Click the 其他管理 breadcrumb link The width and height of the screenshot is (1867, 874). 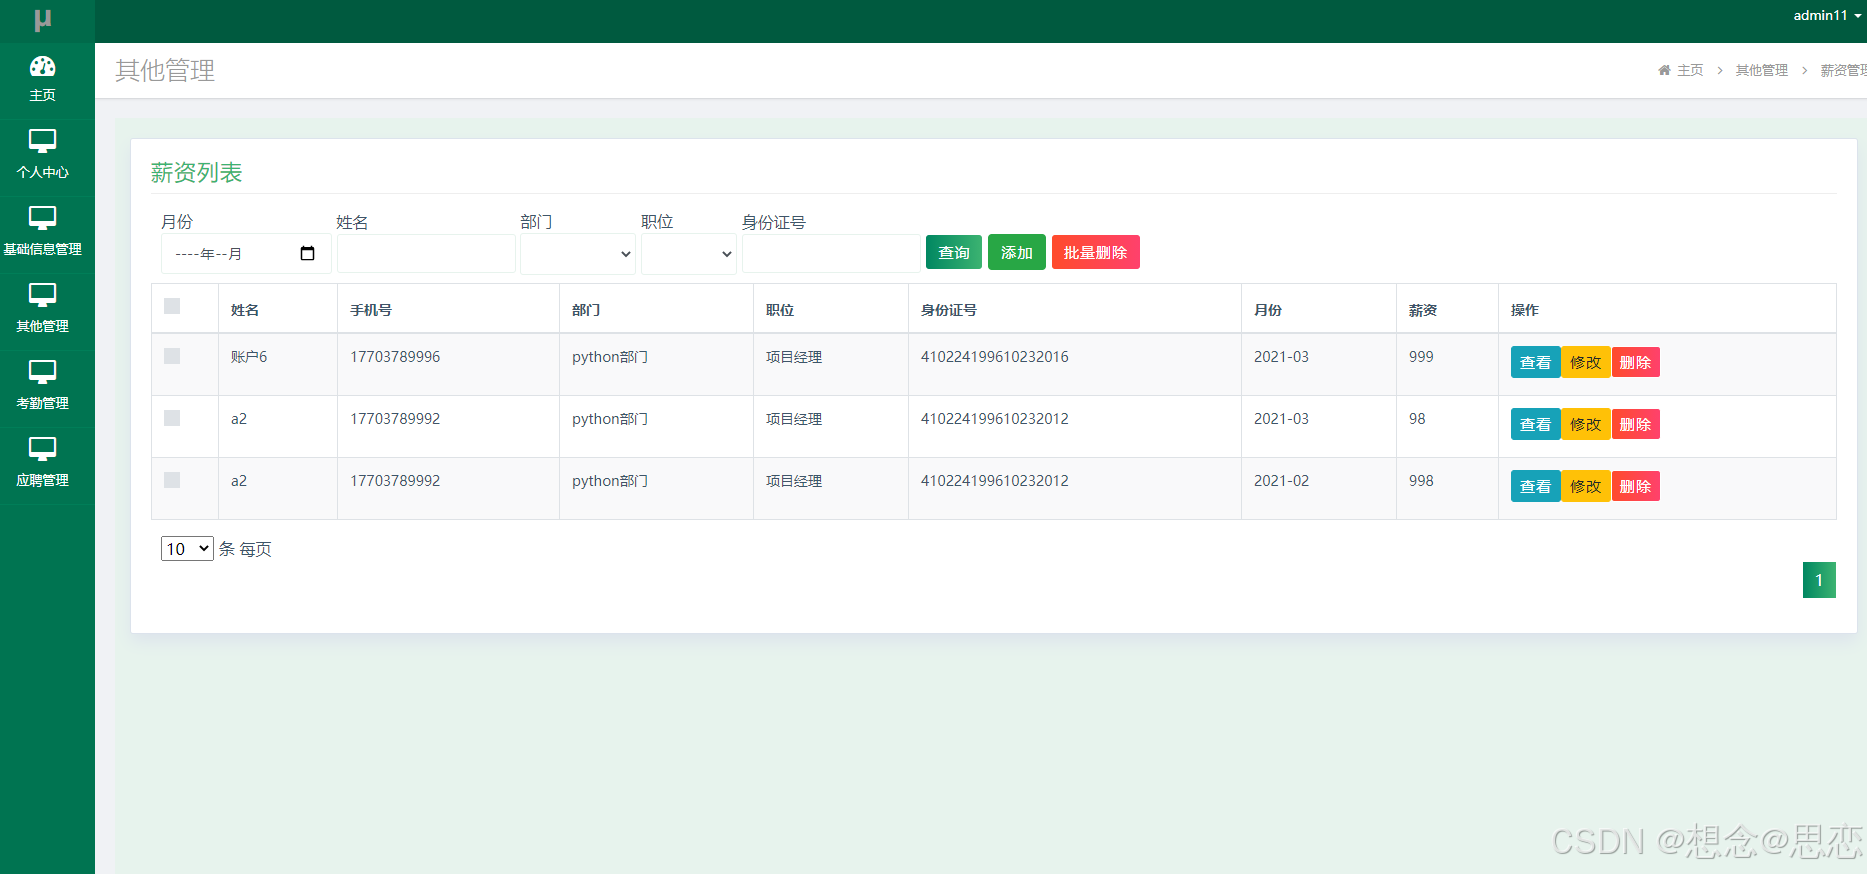1762,70
